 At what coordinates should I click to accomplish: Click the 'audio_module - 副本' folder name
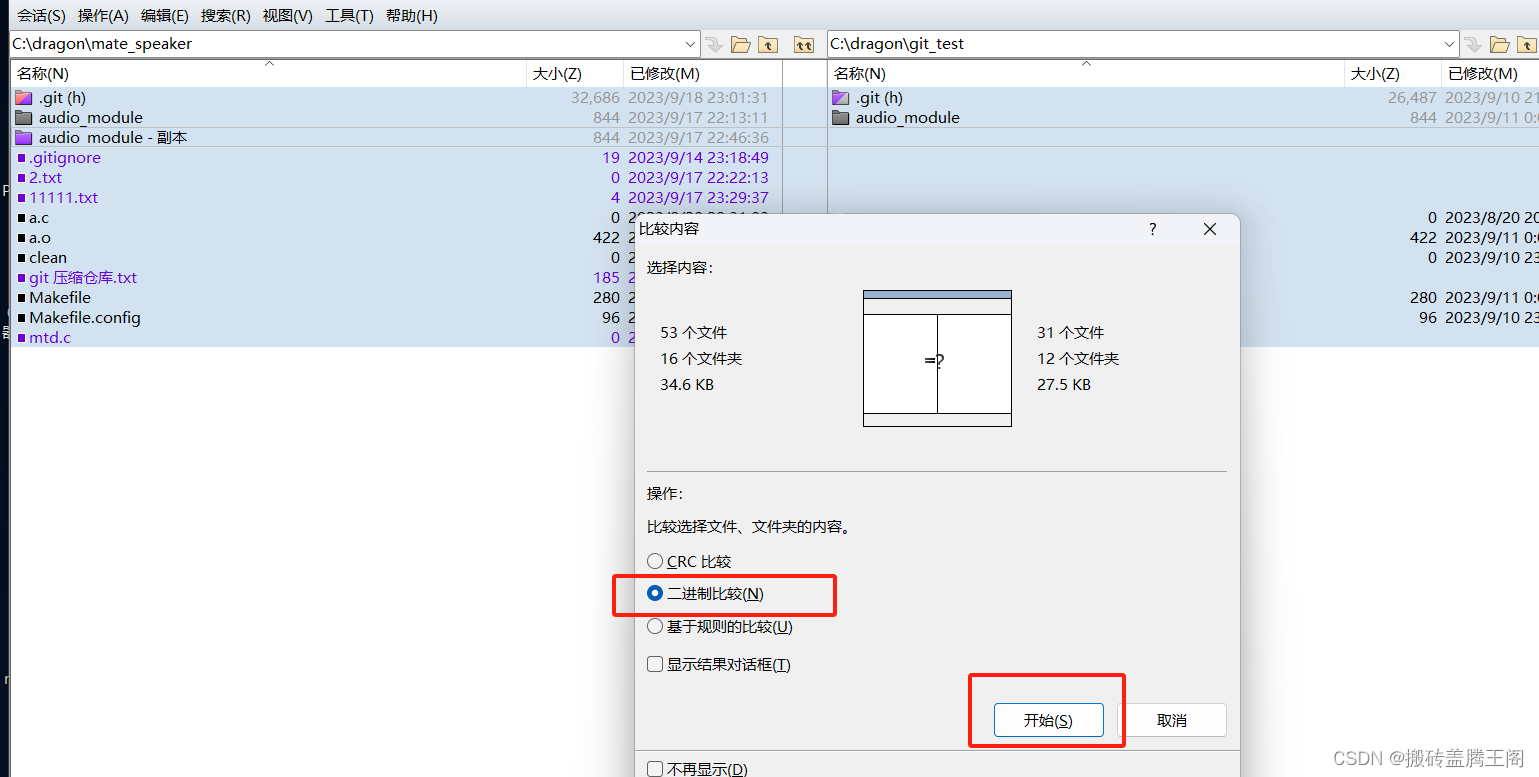click(113, 137)
